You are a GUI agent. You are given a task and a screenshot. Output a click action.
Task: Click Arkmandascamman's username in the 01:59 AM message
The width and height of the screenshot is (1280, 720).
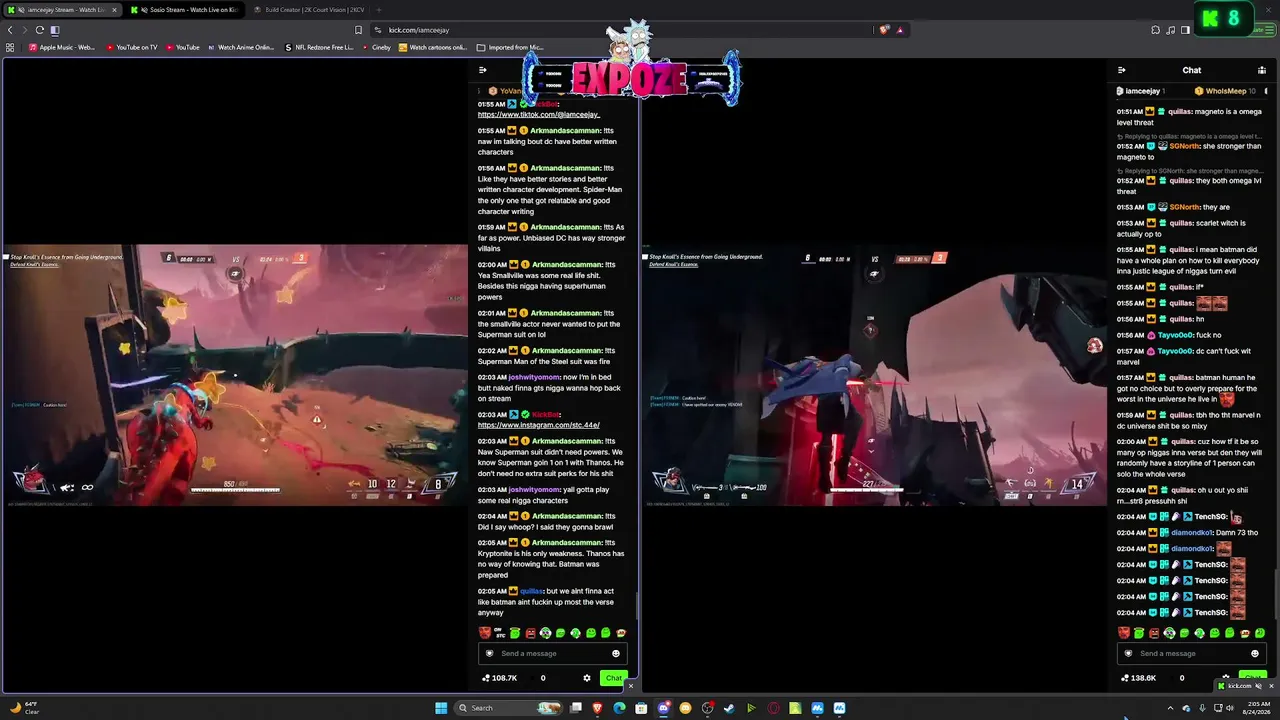point(566,227)
